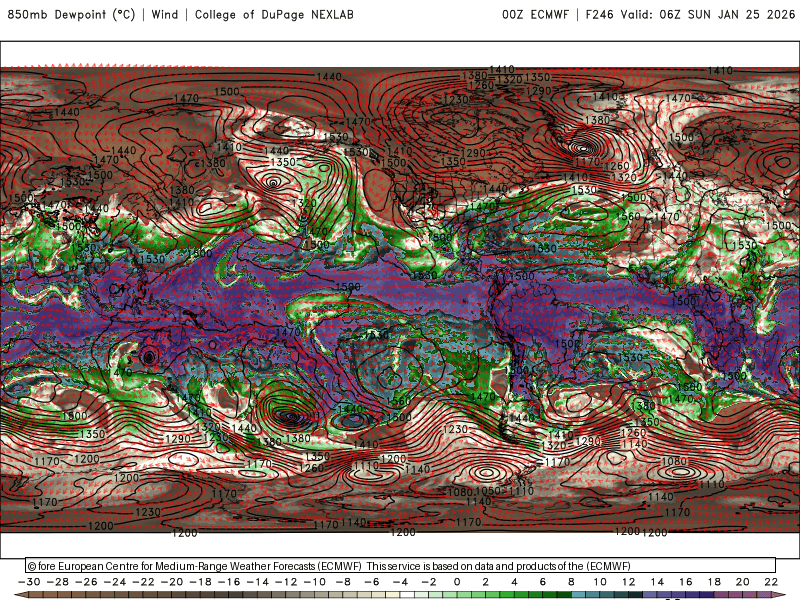This screenshot has height=600, width=800.
Task: Click the "-2" colorbar scale value
Action: point(429,582)
